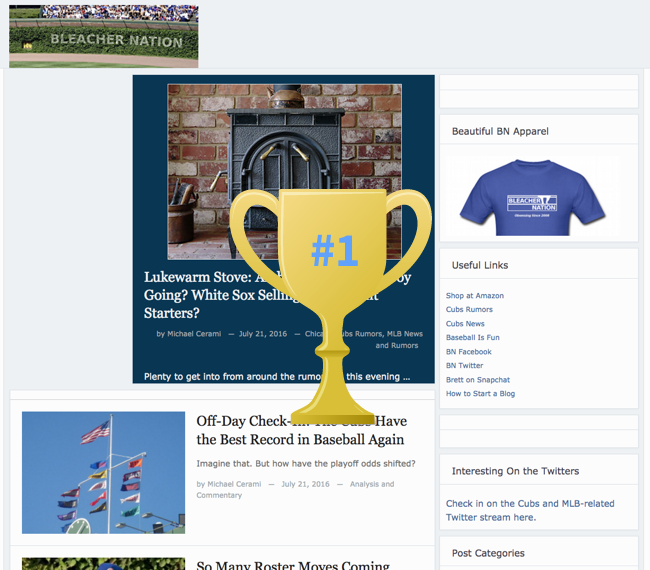Open the Shop at Amazon link
650x570 pixels.
pyautogui.click(x=475, y=296)
